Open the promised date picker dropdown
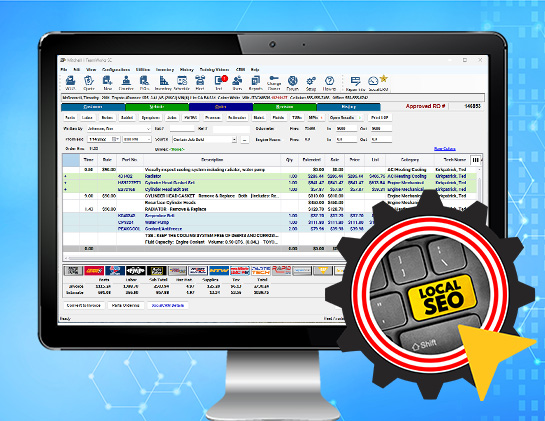The image size is (545, 421). pyautogui.click(x=115, y=139)
